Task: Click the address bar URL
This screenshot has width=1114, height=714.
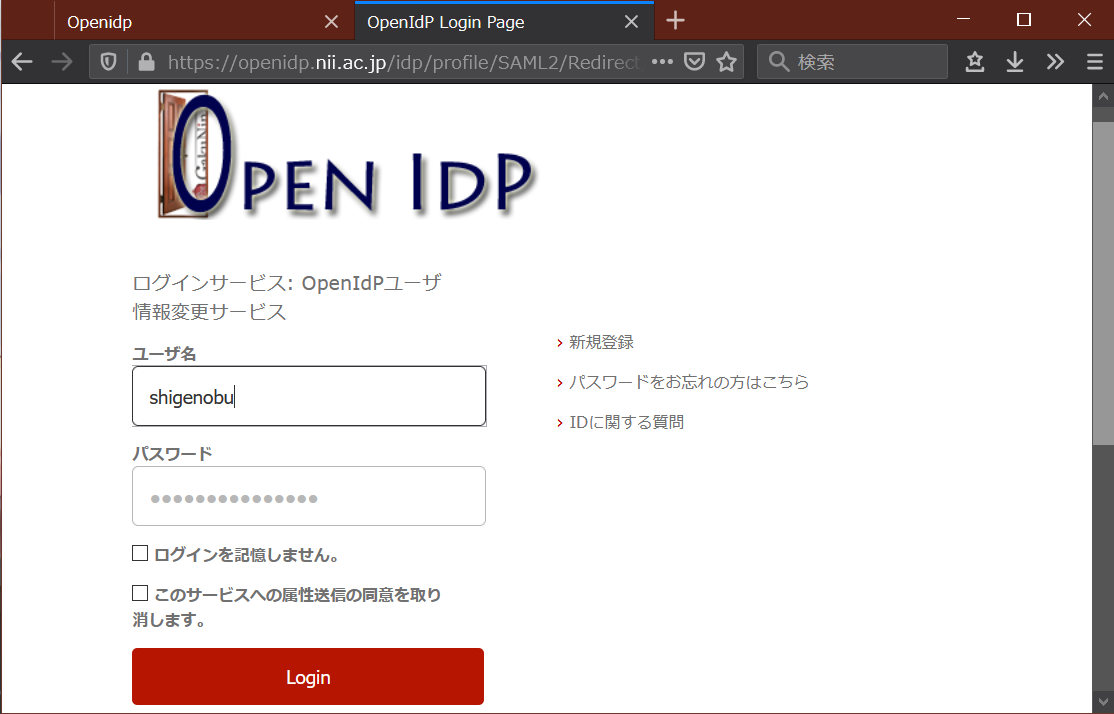Action: 404,63
